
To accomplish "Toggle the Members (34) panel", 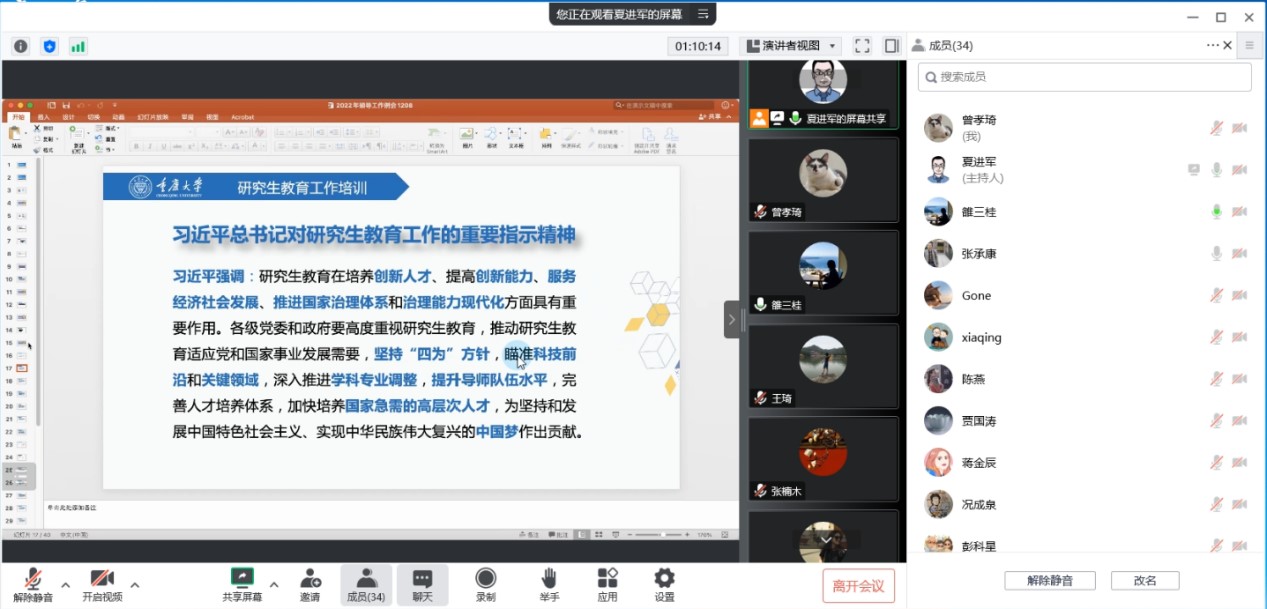I will pos(366,584).
